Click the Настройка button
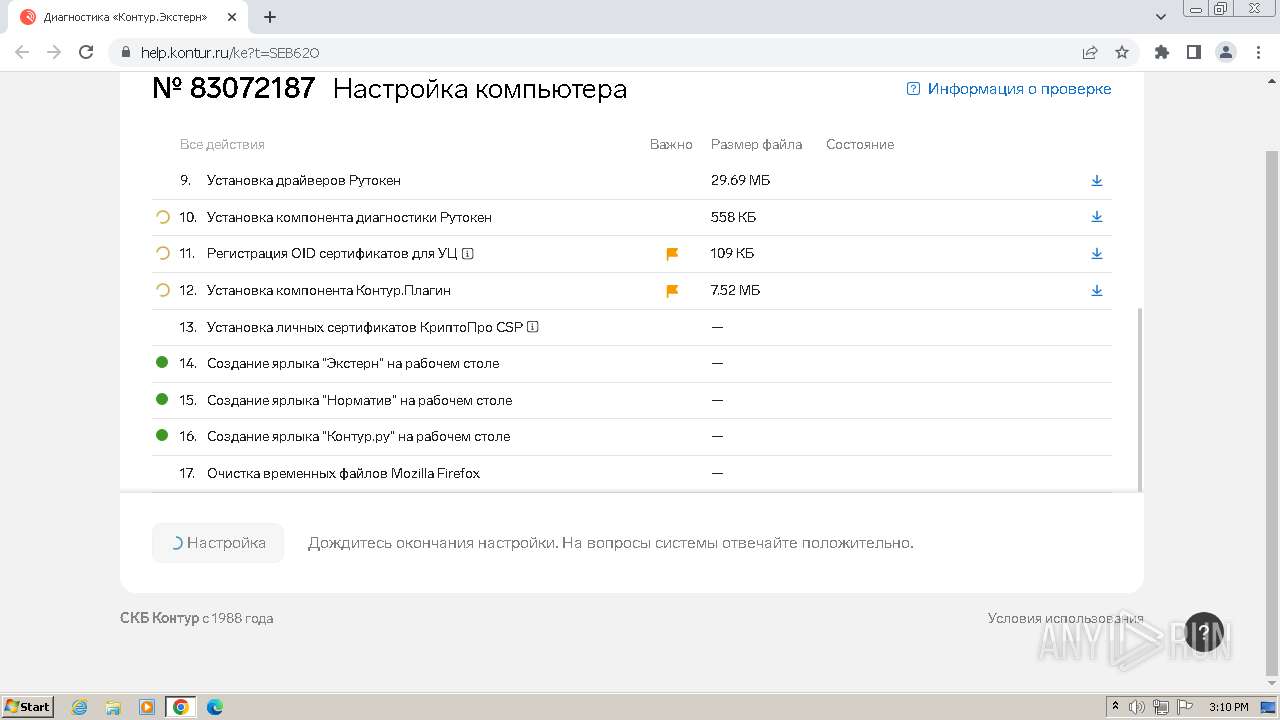 pos(218,543)
